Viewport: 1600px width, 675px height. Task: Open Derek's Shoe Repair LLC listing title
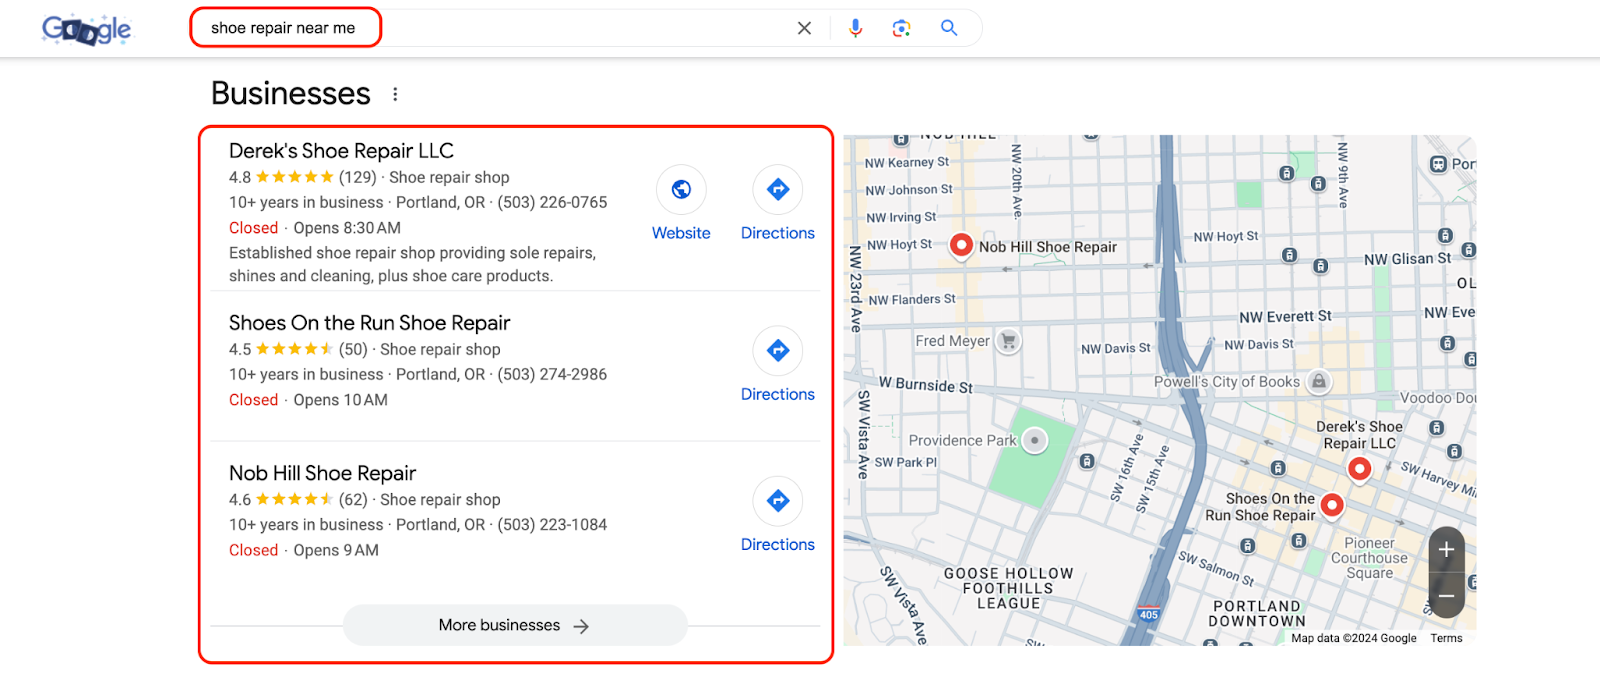341,151
